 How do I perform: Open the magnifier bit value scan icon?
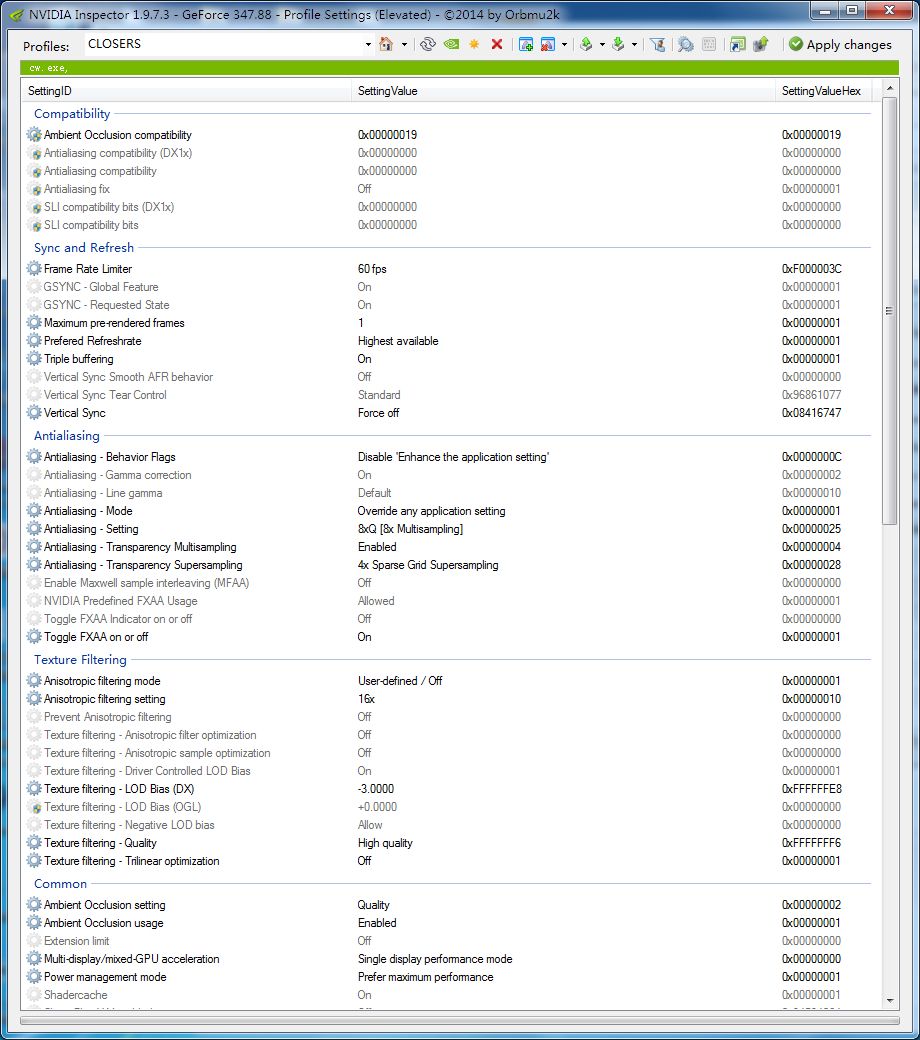(x=686, y=44)
